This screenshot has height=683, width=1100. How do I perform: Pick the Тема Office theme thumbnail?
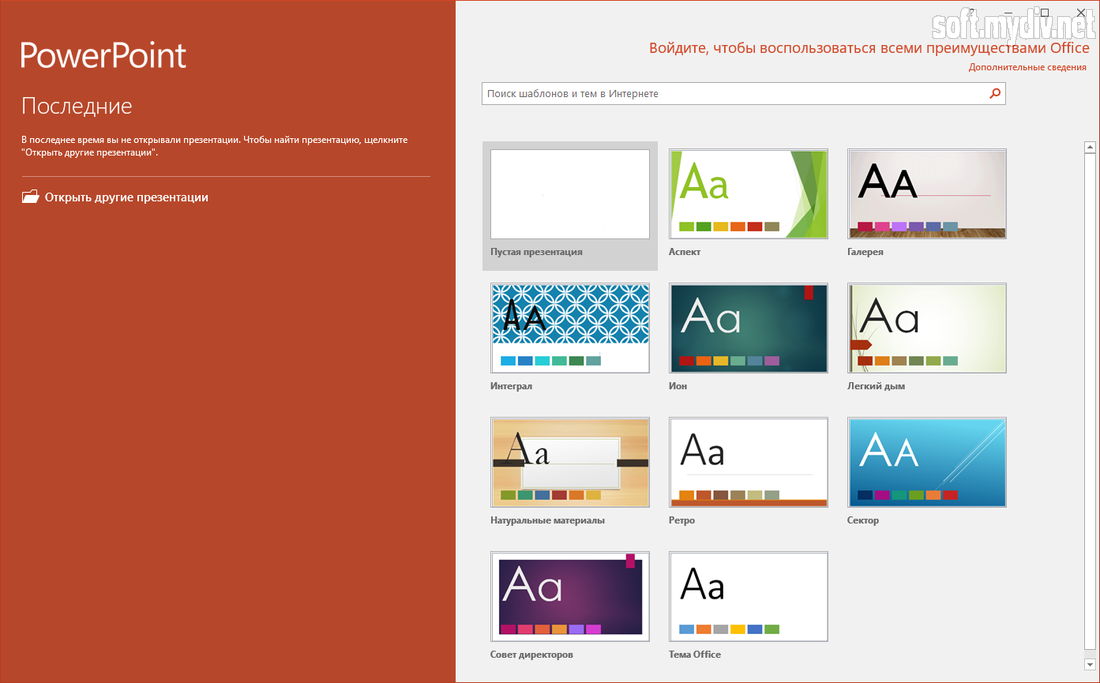(748, 597)
